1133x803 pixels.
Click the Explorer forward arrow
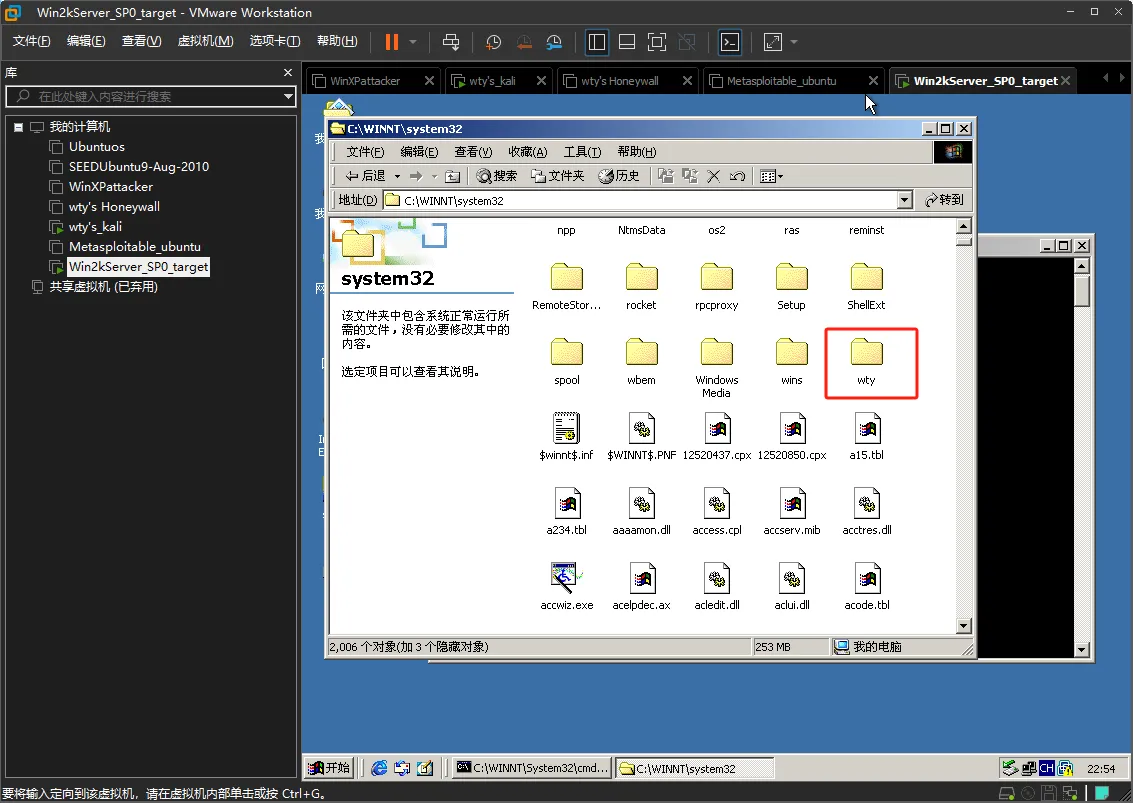coord(415,176)
